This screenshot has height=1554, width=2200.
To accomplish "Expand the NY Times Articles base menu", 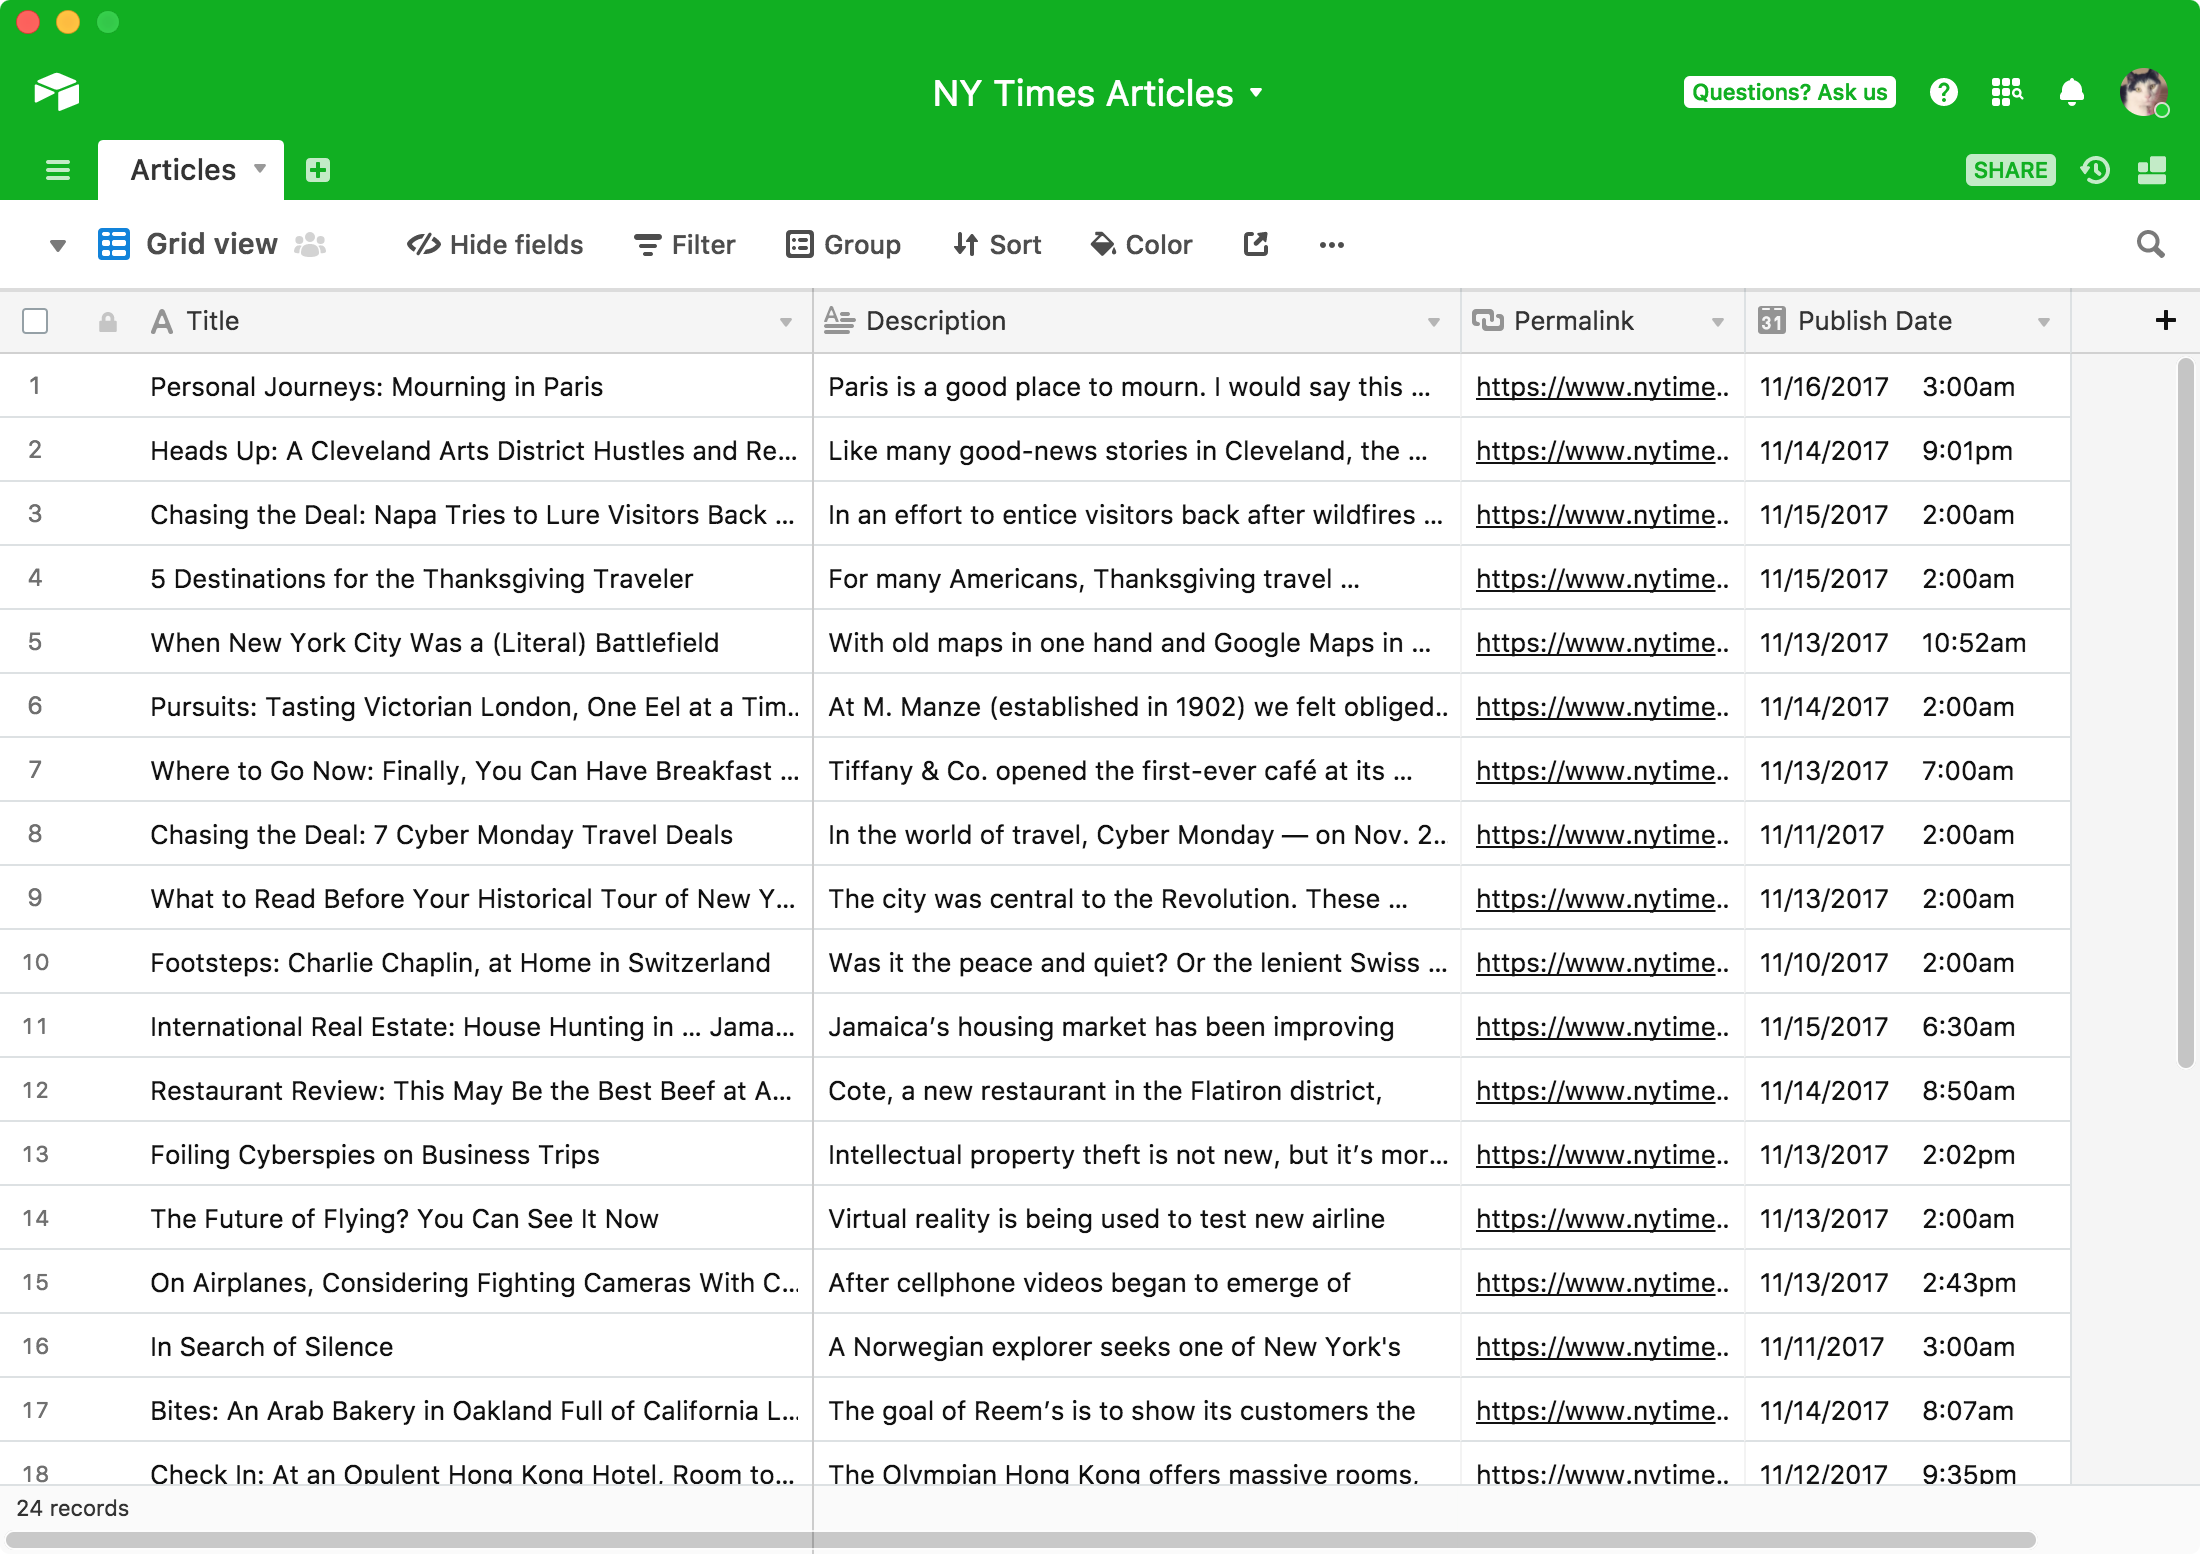I will click(1256, 93).
